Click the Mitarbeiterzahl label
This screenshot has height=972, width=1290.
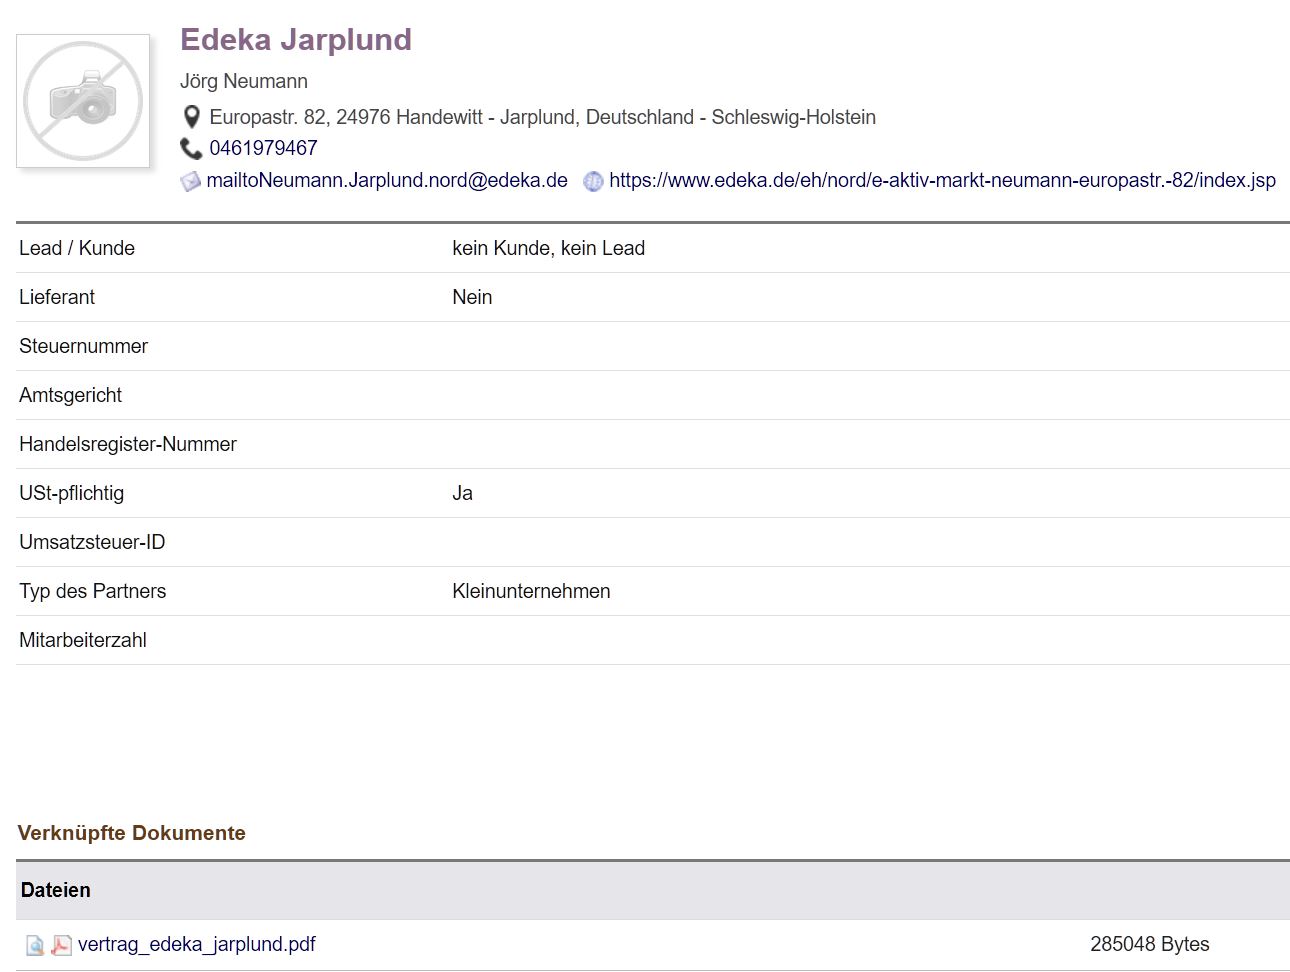coord(83,640)
